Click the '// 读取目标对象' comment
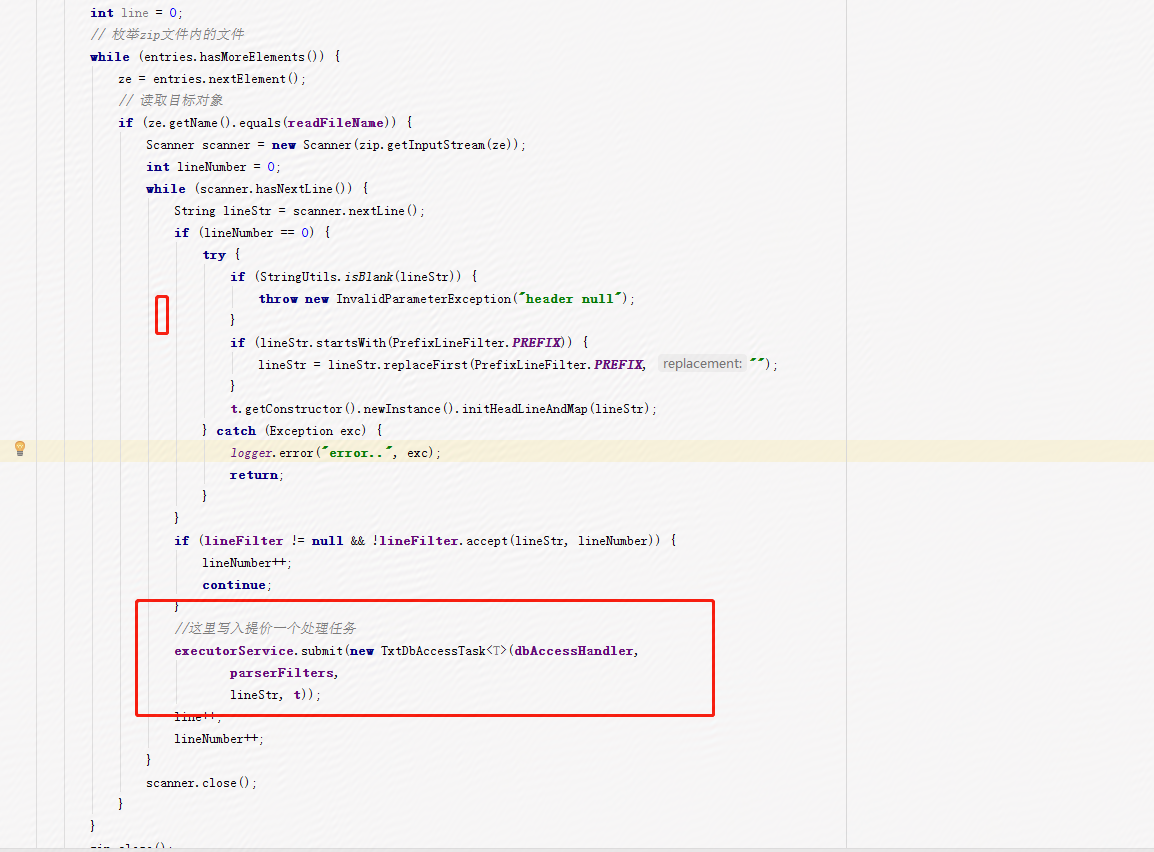The width and height of the screenshot is (1154, 852). pyautogui.click(x=170, y=101)
